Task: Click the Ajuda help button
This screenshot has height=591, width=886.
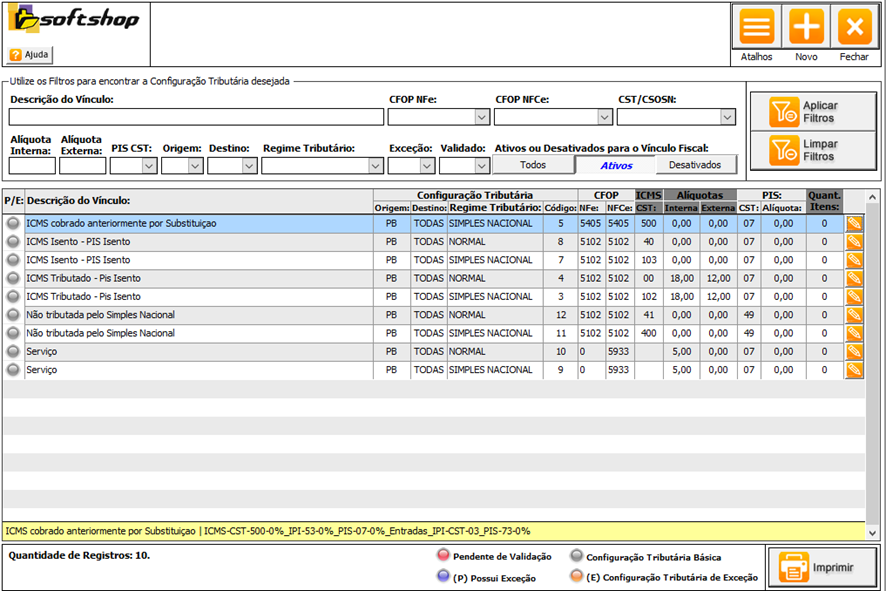Action: (x=30, y=55)
